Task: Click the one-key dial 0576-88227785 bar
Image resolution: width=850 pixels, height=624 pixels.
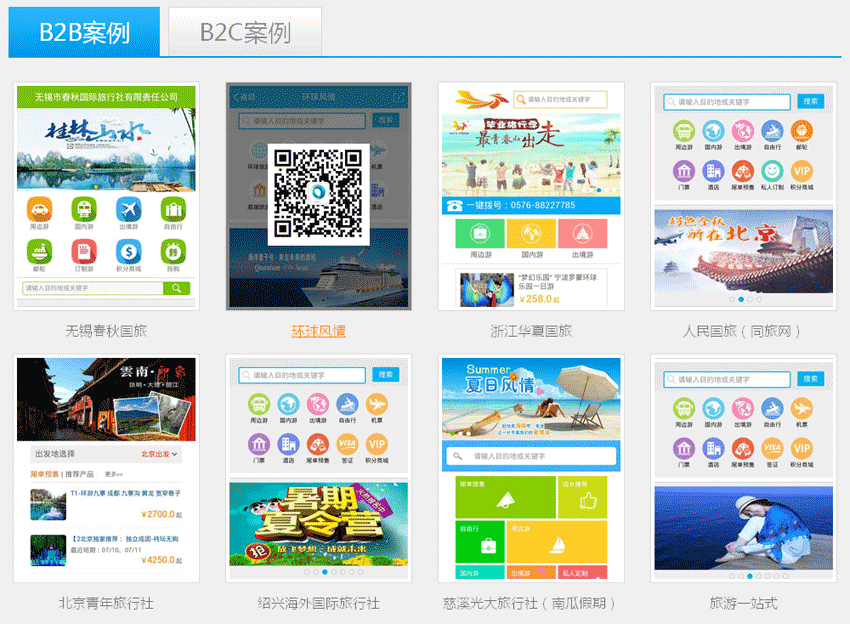Action: pyautogui.click(x=531, y=205)
